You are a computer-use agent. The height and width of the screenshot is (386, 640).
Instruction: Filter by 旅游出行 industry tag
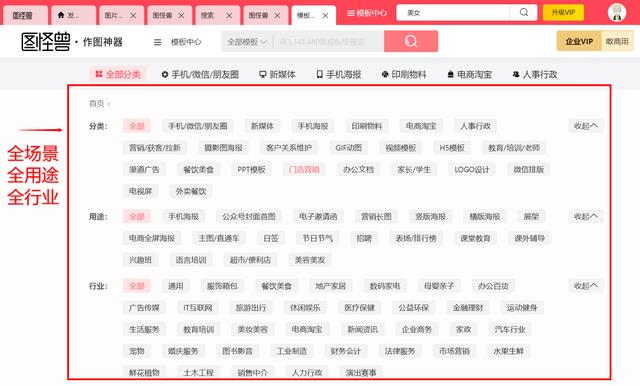pyautogui.click(x=251, y=307)
